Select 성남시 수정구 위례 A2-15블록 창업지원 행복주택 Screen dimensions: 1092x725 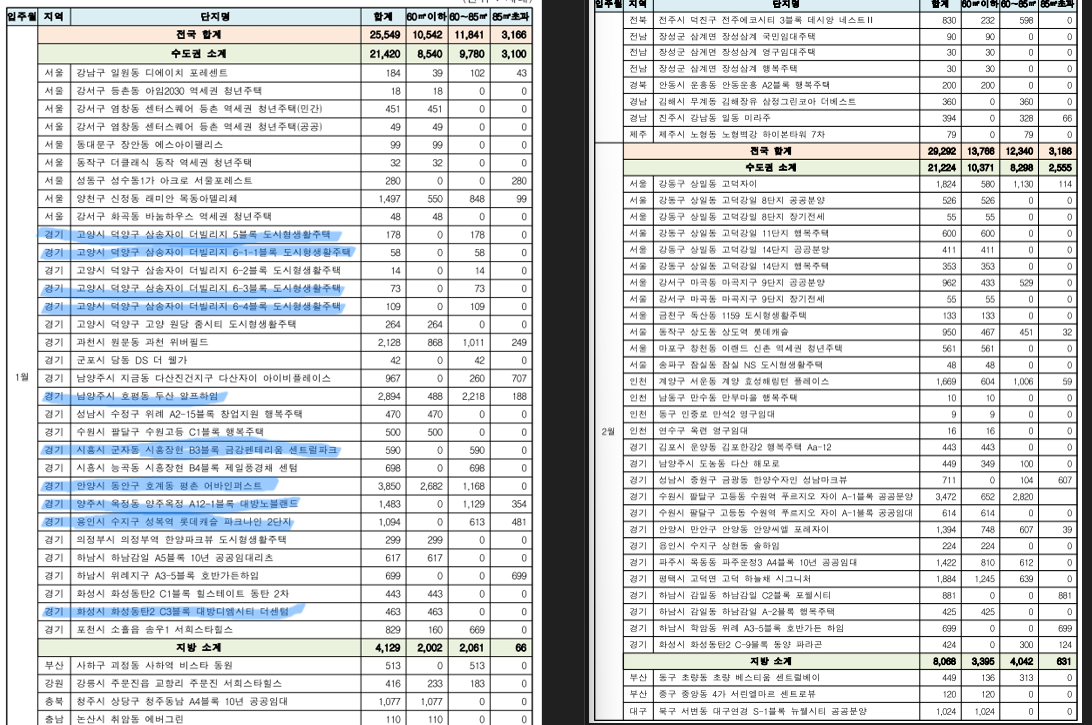[x=189, y=414]
